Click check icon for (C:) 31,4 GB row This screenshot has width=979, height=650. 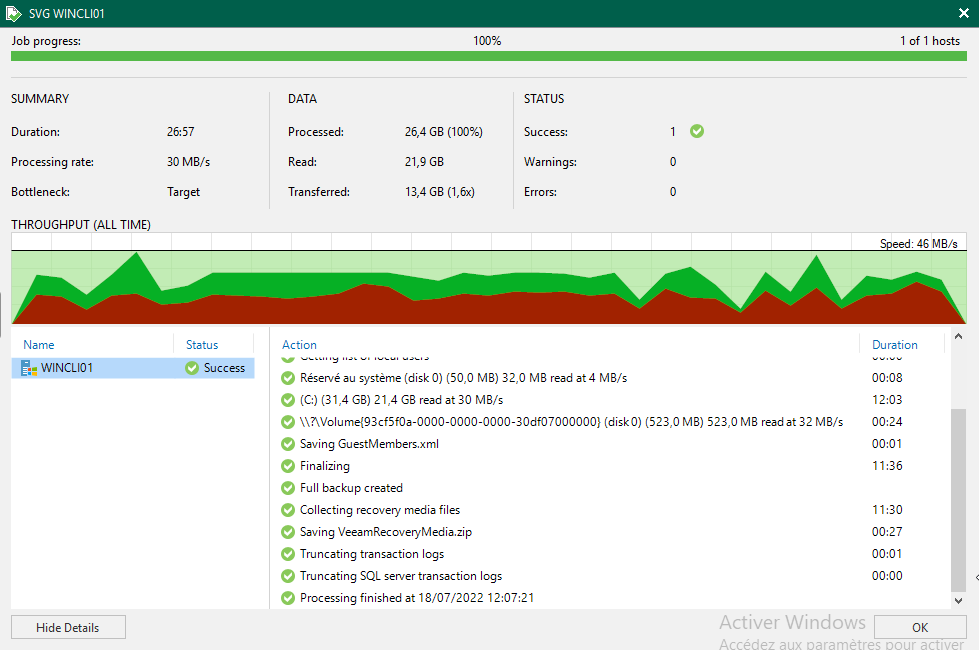[288, 400]
